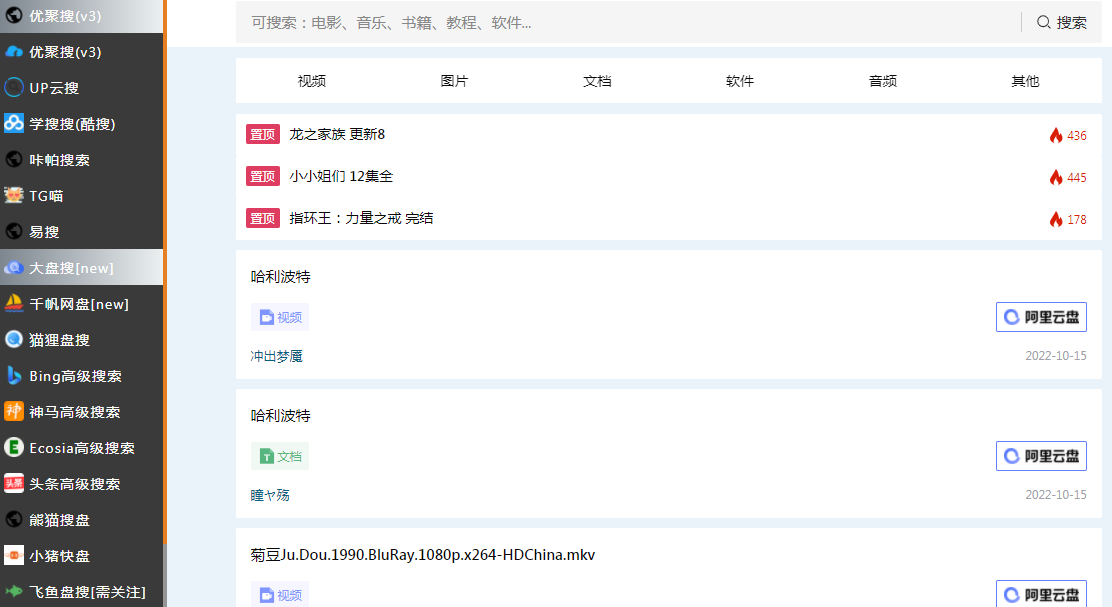The width and height of the screenshot is (1112, 607).
Task: Open the 哈利波特 result tagged 文档
Action: (x=281, y=416)
